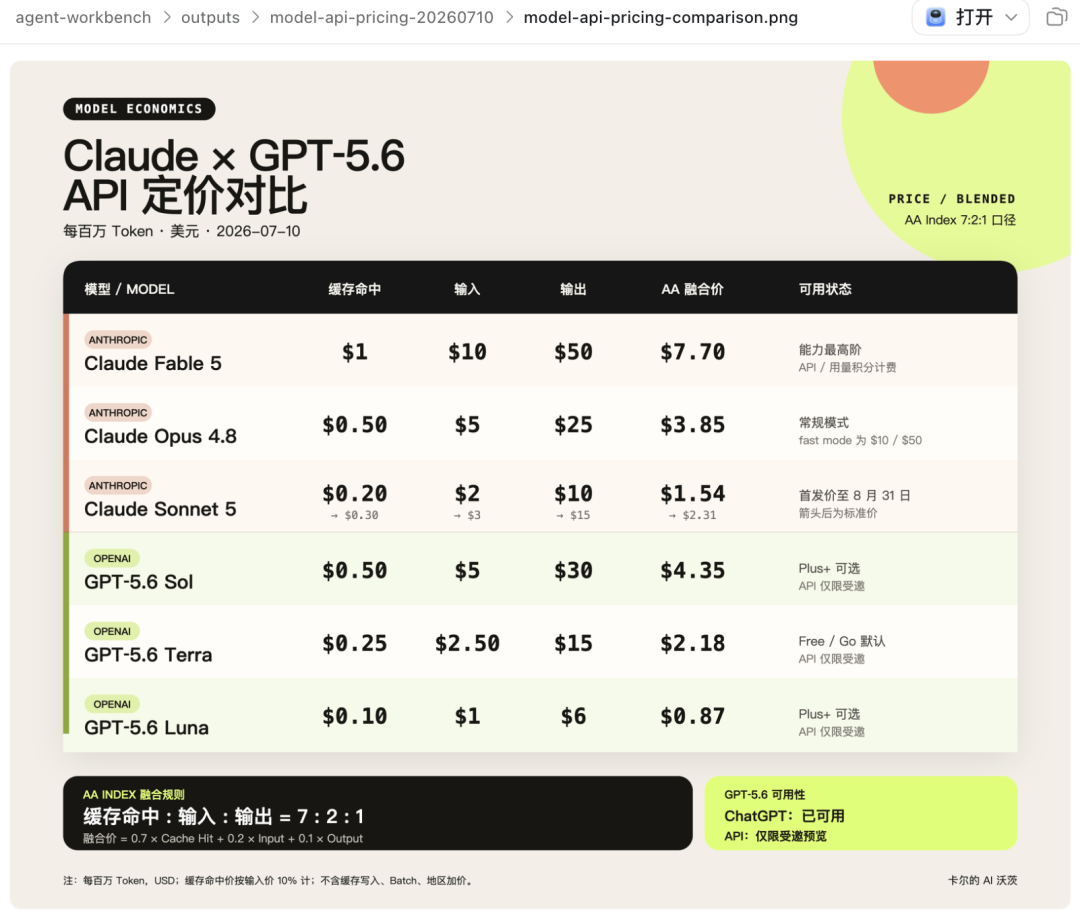Viewport: 1080px width, 918px height.
Task: Click the 融合价 formula text
Action: tap(222, 839)
